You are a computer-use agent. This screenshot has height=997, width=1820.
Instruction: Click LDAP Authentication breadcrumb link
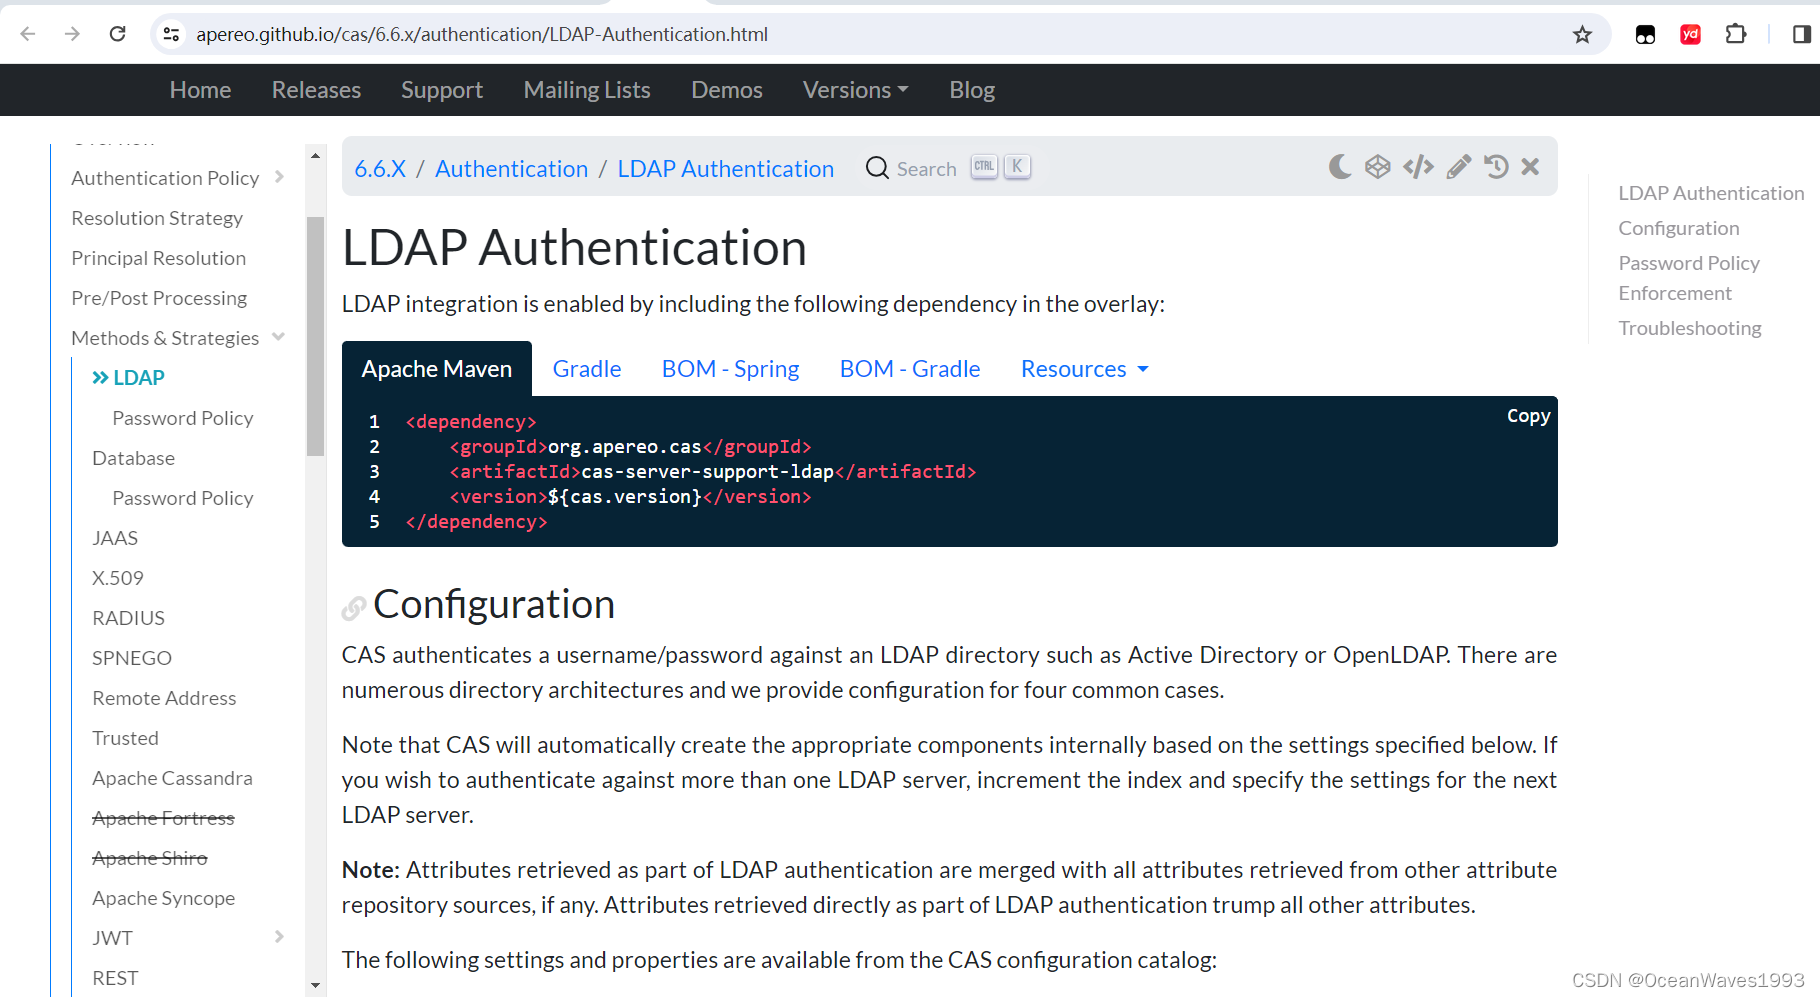[725, 169]
